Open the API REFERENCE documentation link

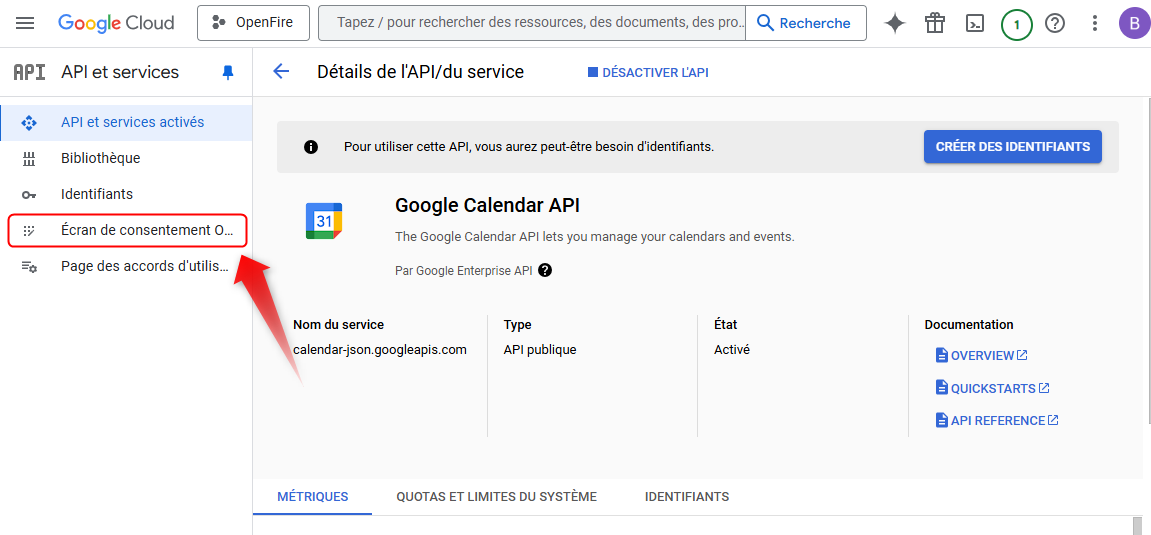[998, 421]
